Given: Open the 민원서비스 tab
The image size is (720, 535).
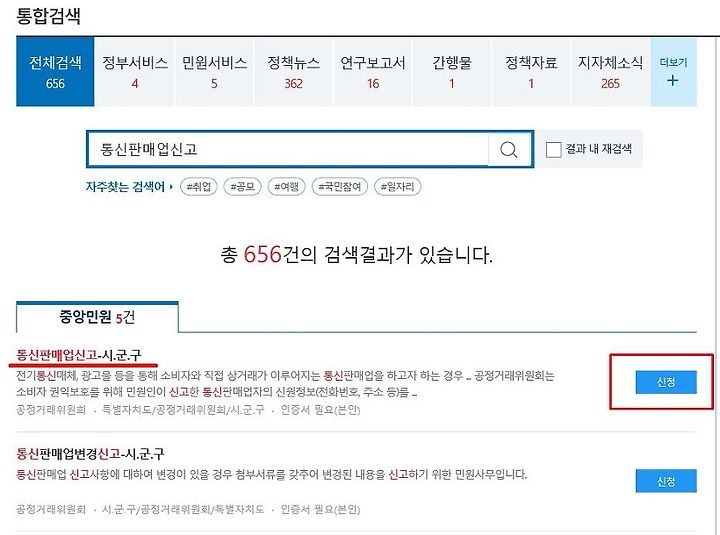Looking at the screenshot, I should 214,72.
